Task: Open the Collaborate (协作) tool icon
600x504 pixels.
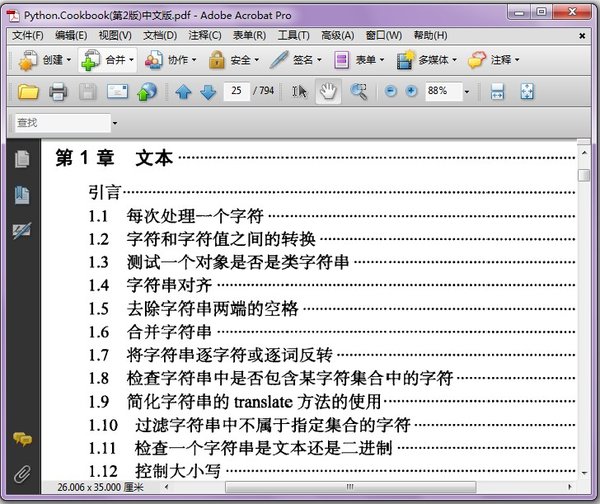Action: pos(153,60)
